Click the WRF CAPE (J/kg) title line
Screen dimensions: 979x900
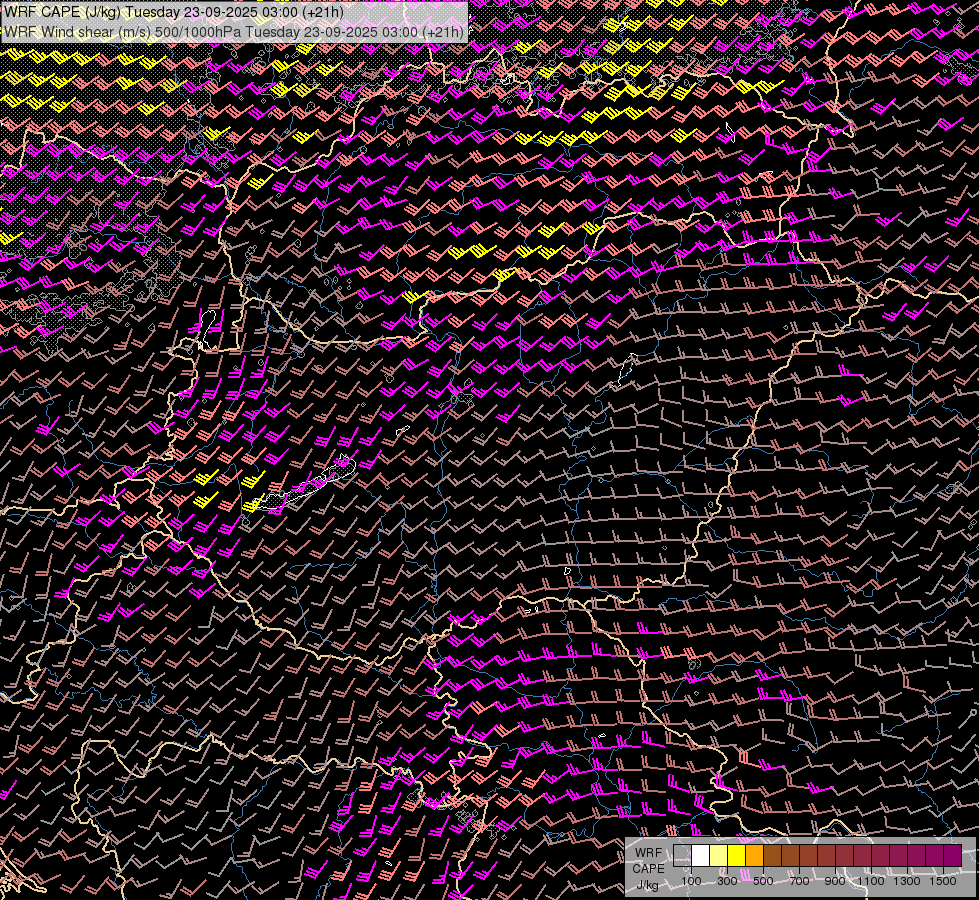click(x=173, y=11)
